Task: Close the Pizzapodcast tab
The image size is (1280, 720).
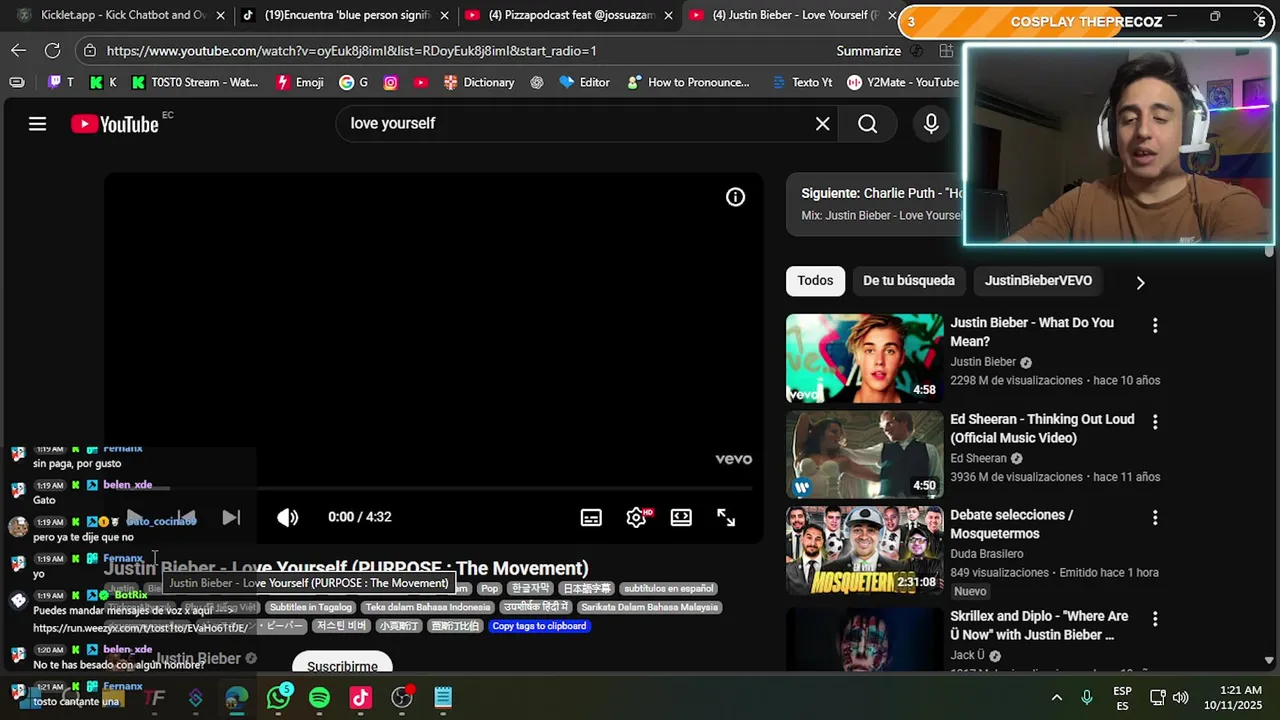Action: [x=669, y=15]
